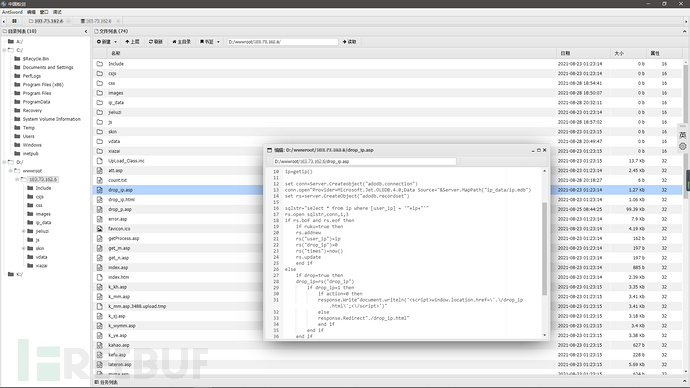Expand the jieluzi tree folder
The image size is (690, 388).
[23, 231]
